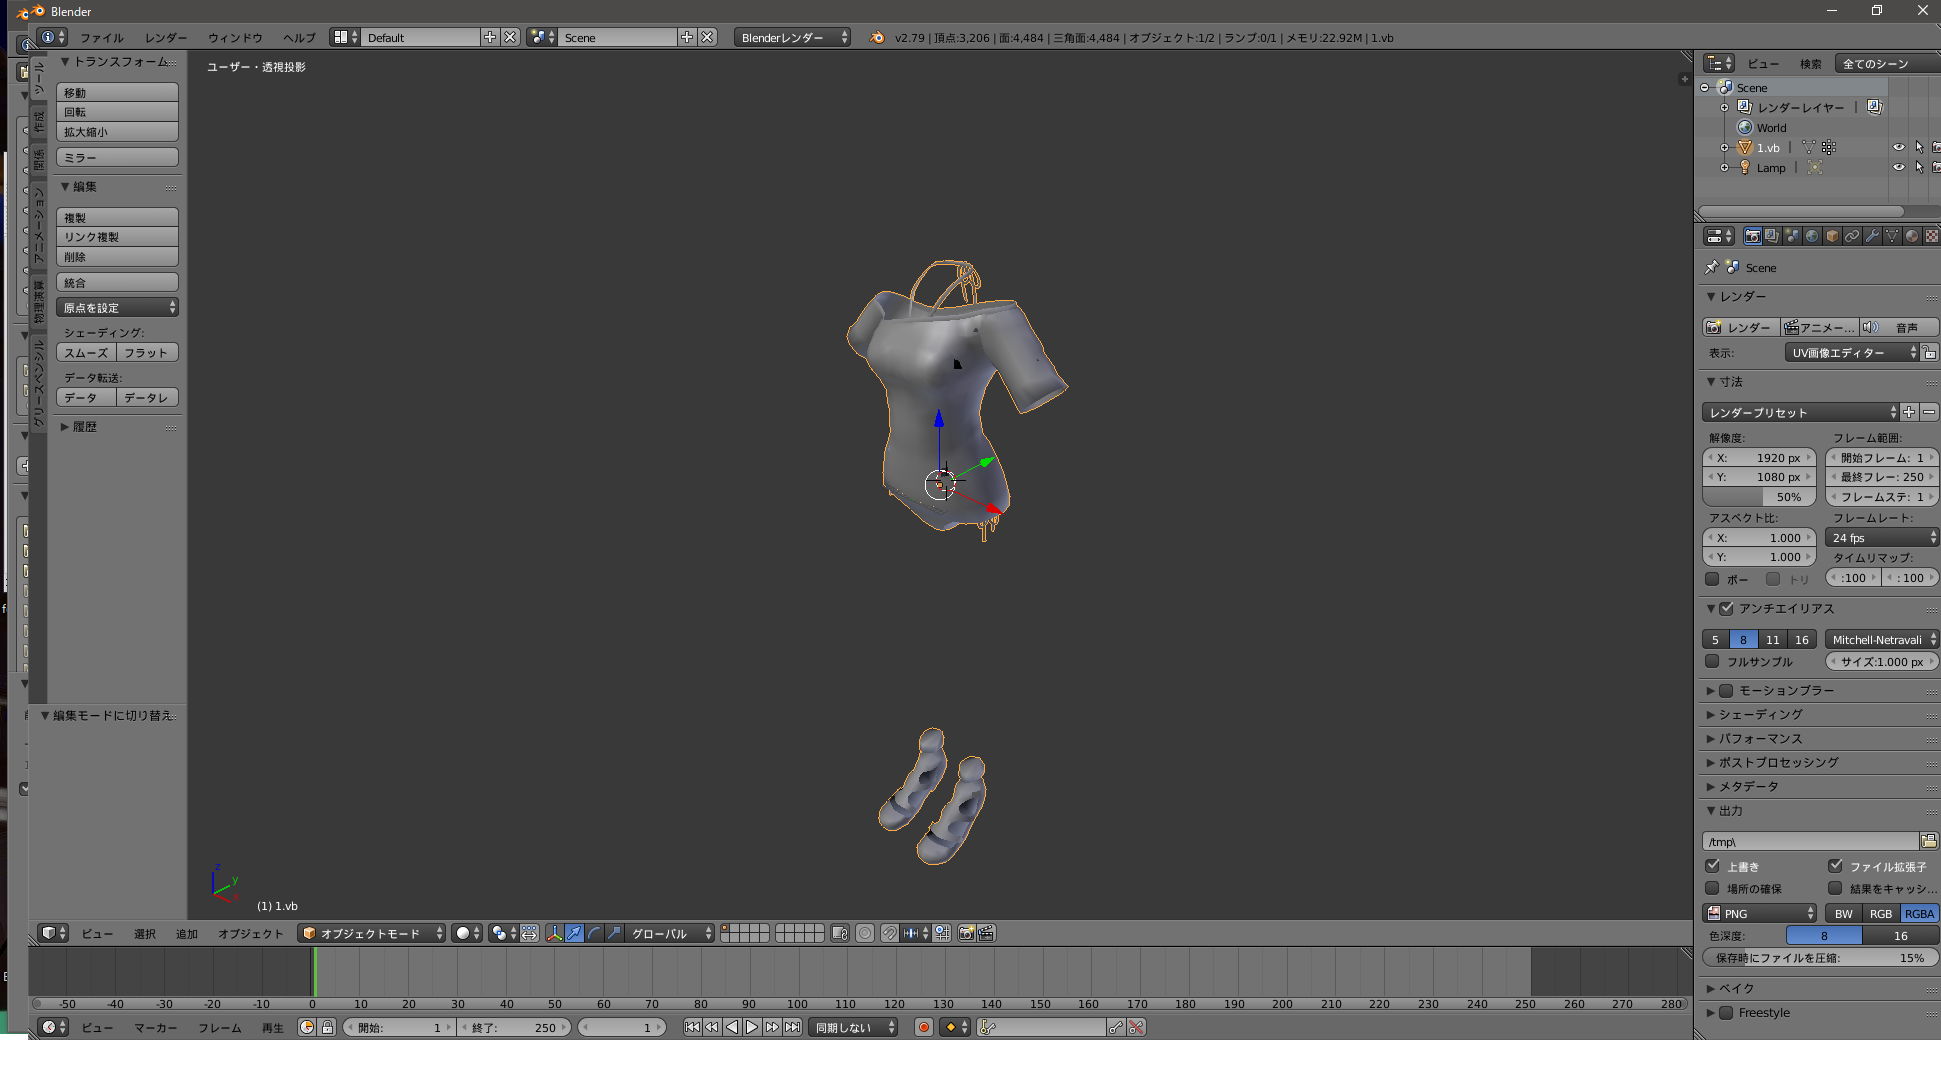Viewport: 1941px width, 1080px height.
Task: Open the ウィンドウ menu
Action: [235, 38]
